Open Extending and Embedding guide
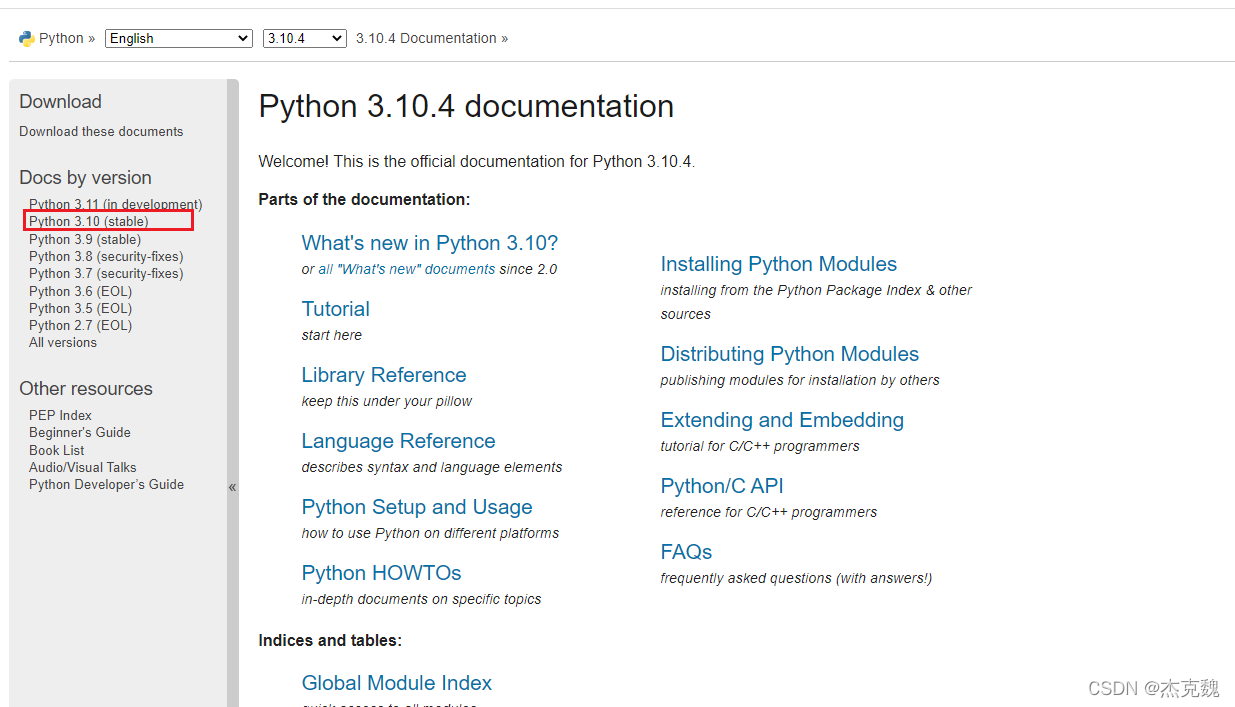Screen dimensions: 1235x707 (782, 420)
